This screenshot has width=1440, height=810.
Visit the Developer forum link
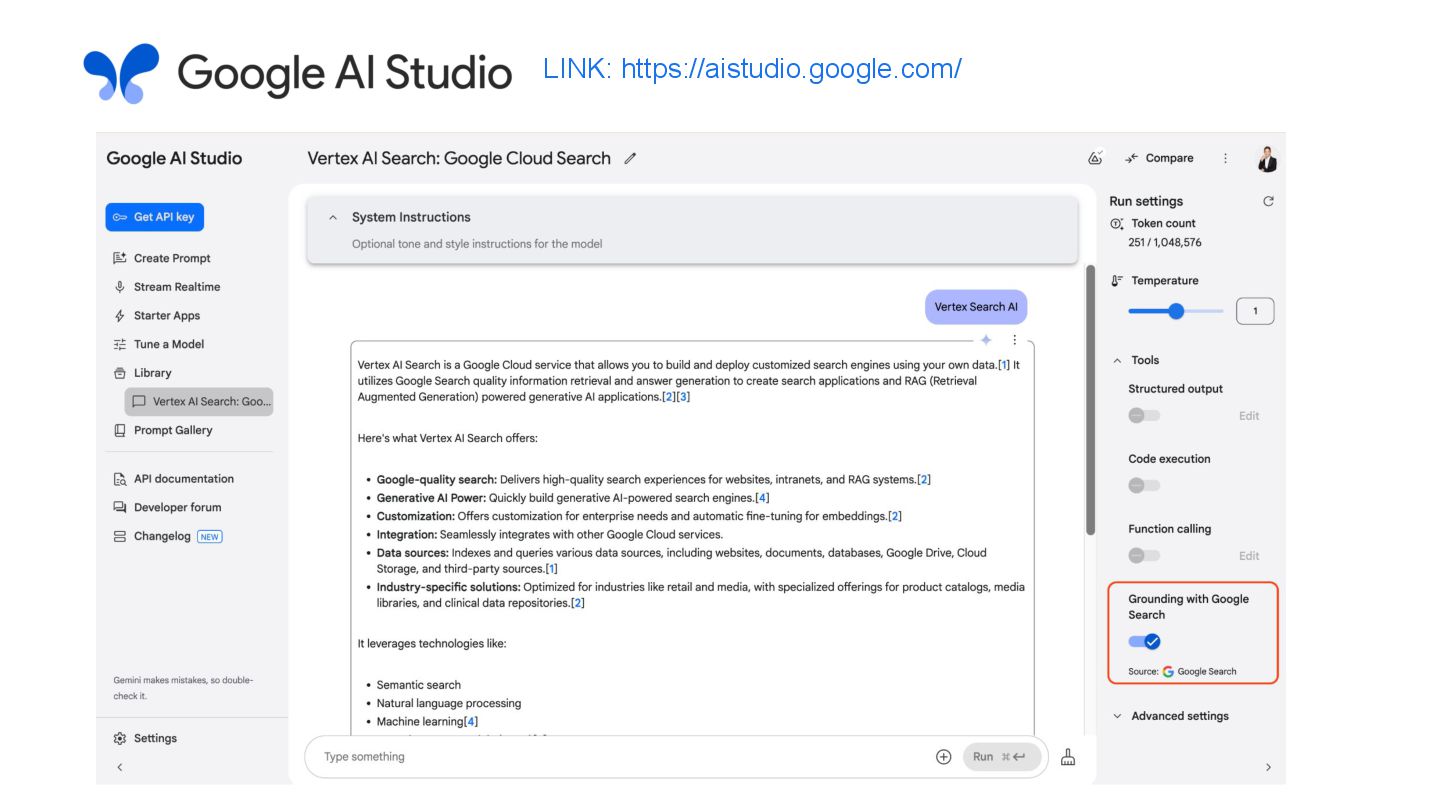click(168, 507)
